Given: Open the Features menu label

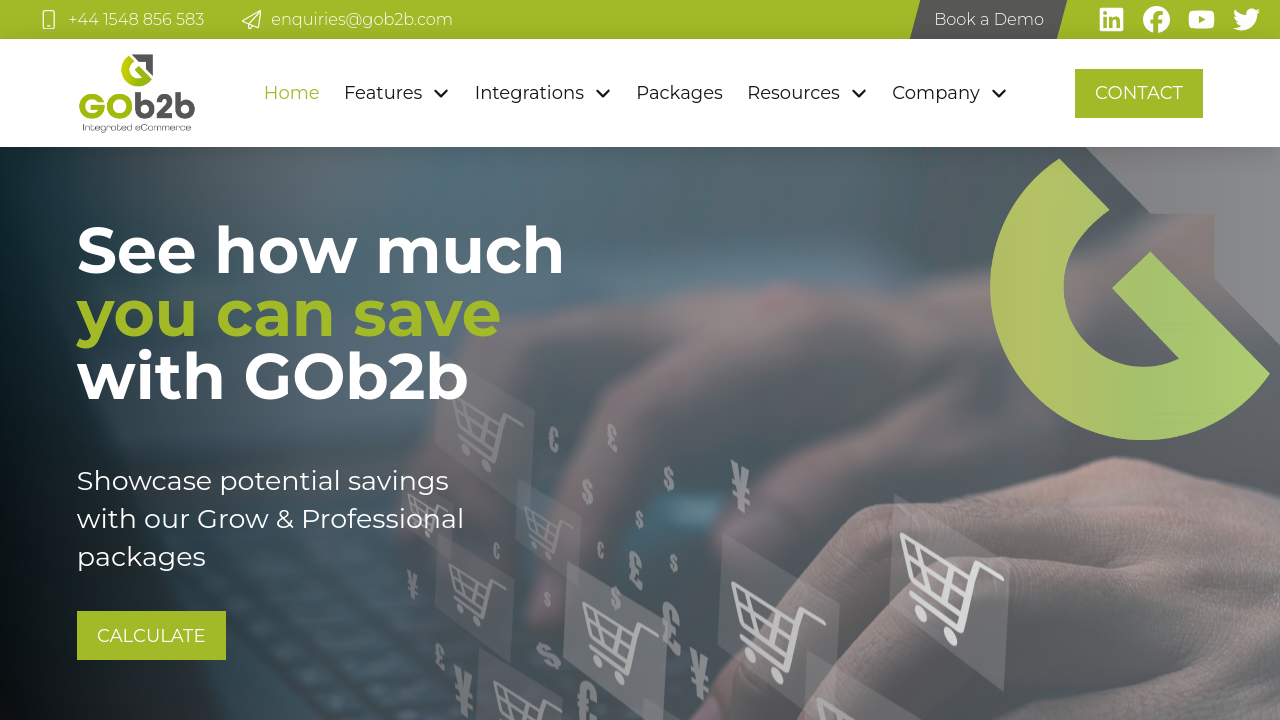Looking at the screenshot, I should coord(383,93).
